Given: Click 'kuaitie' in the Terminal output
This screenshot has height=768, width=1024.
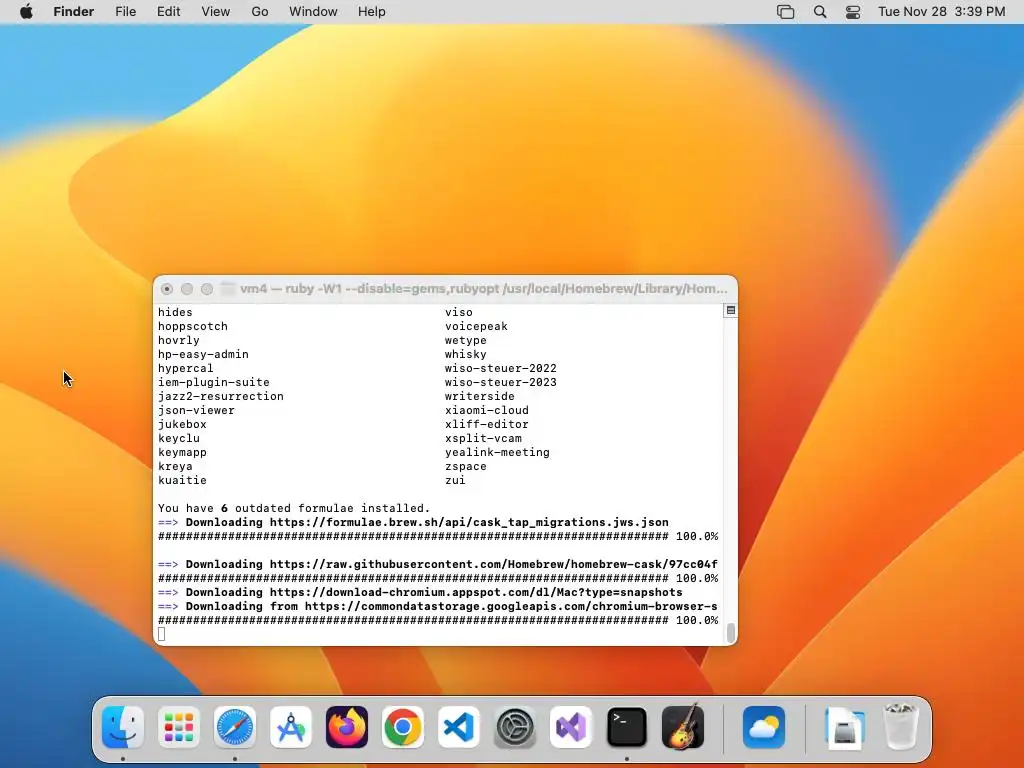Looking at the screenshot, I should [x=182, y=481].
